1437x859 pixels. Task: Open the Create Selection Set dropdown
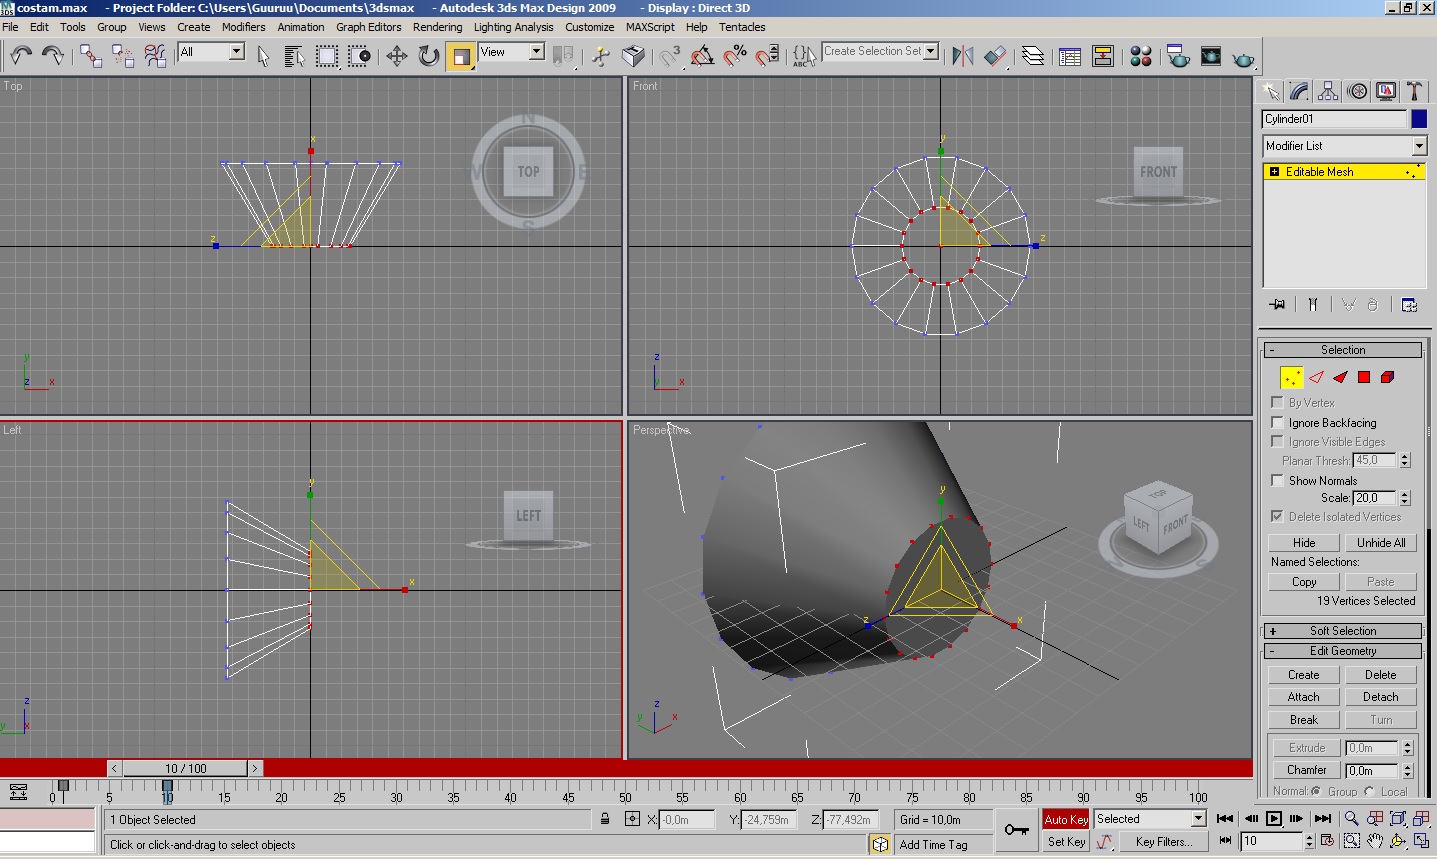coord(880,51)
